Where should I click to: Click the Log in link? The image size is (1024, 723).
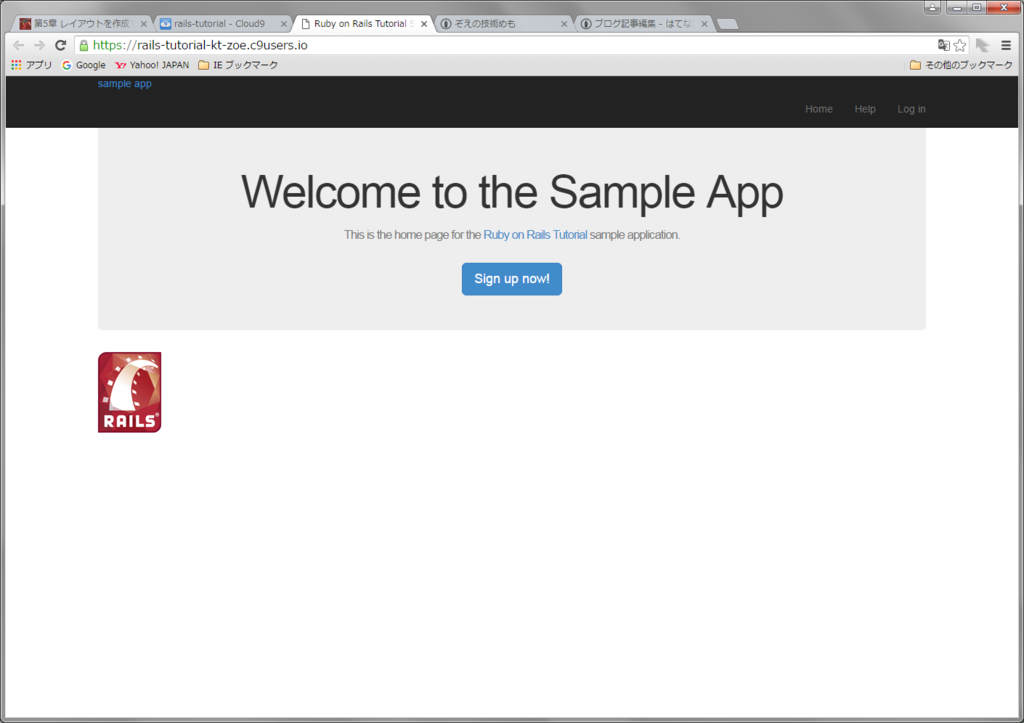tap(911, 109)
